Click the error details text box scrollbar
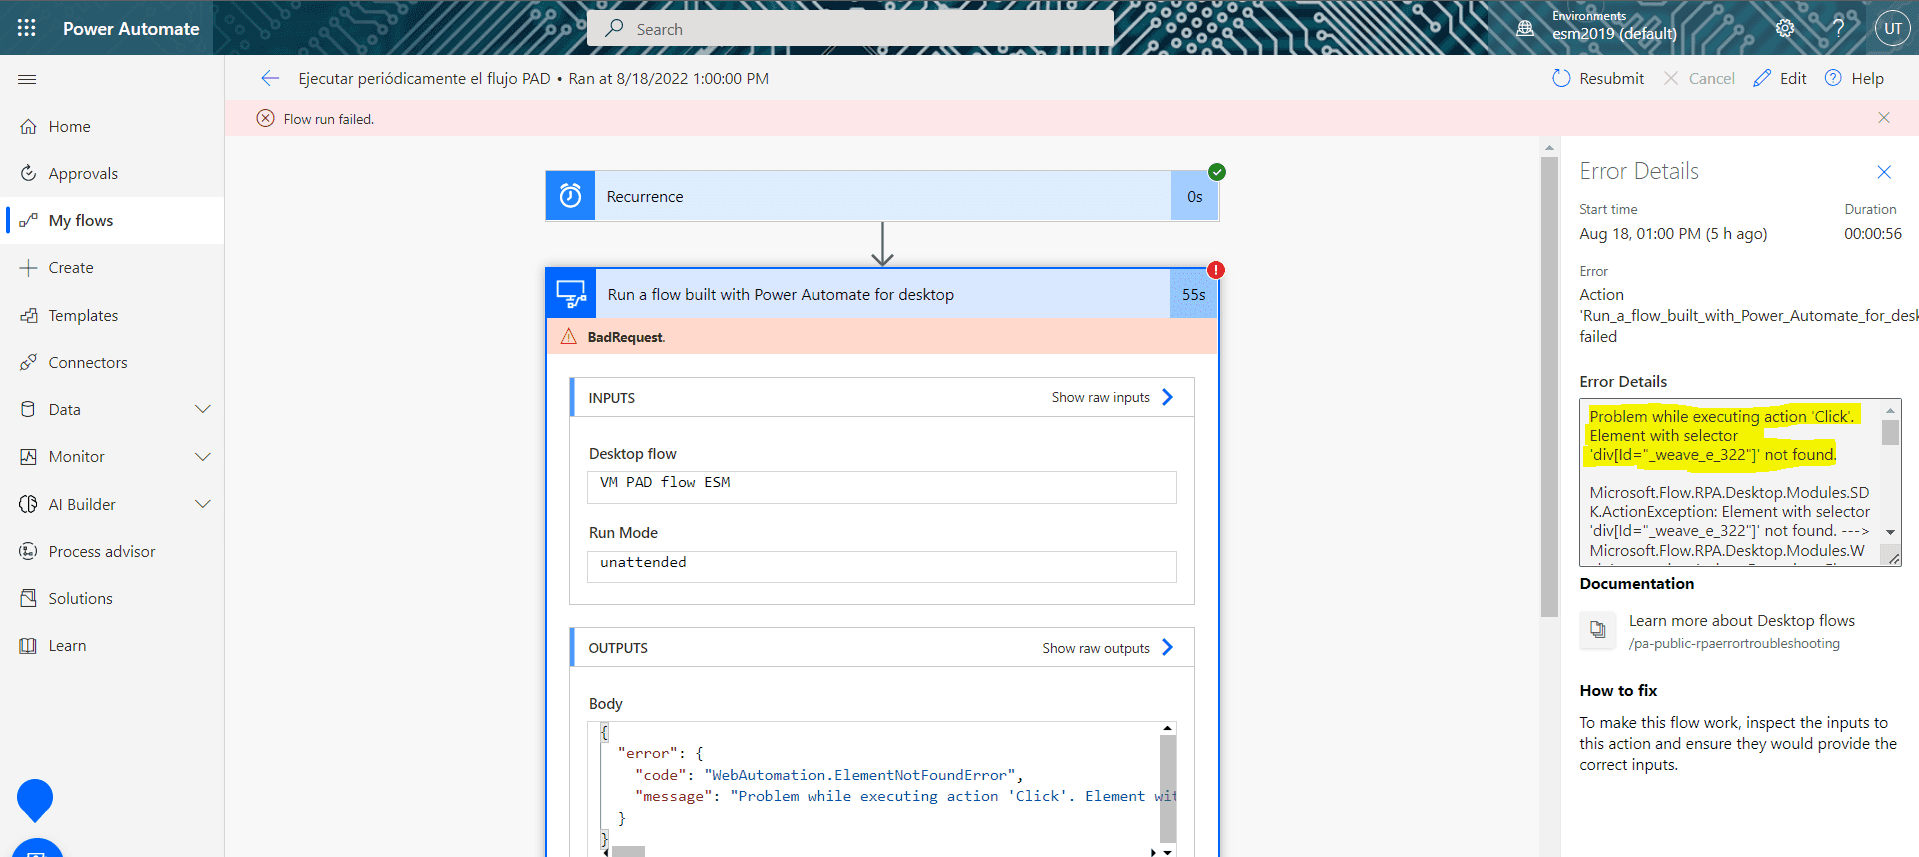The height and width of the screenshot is (857, 1919). coord(1890,433)
